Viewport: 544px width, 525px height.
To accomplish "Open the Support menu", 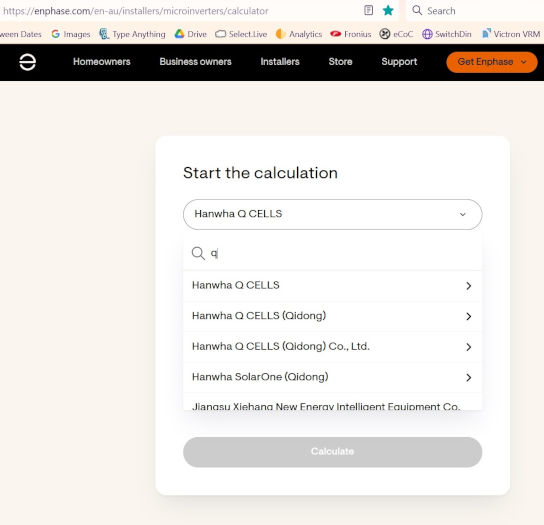I will click(399, 62).
